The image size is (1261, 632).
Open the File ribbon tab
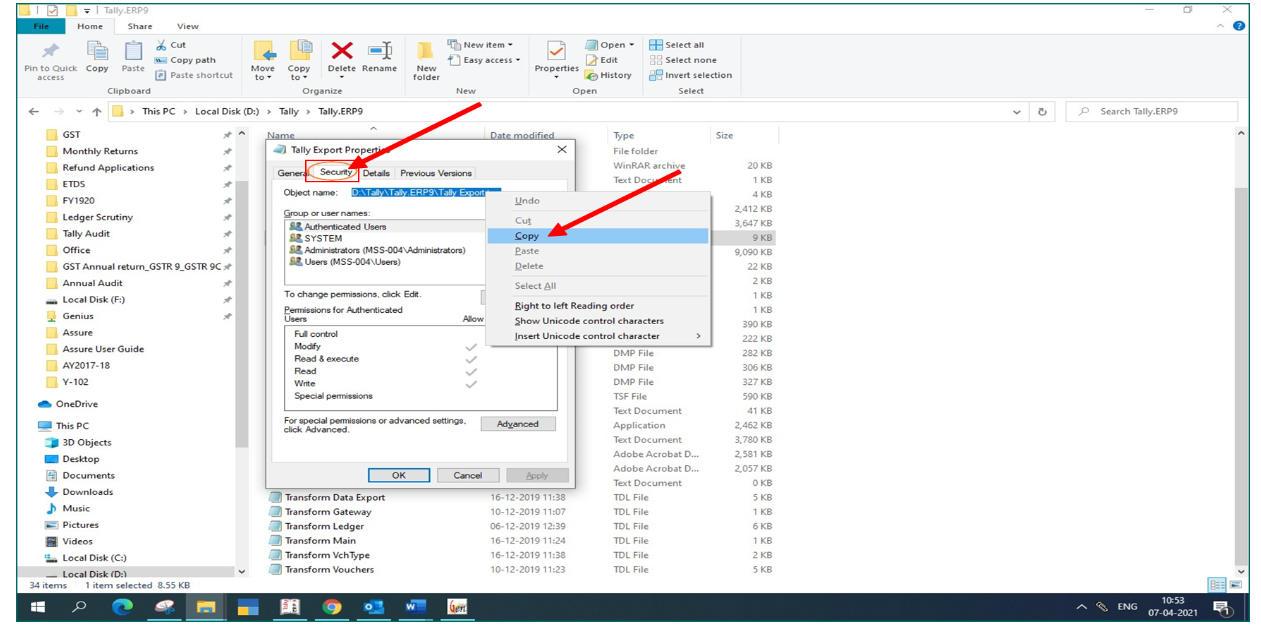pyautogui.click(x=42, y=26)
